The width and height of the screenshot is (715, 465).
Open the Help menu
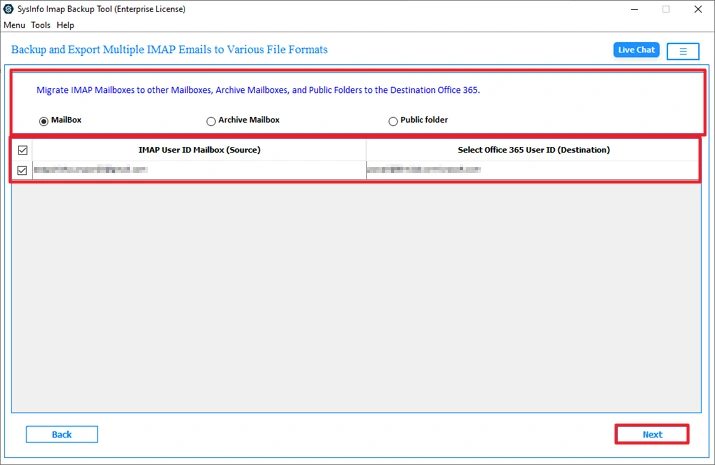[65, 25]
